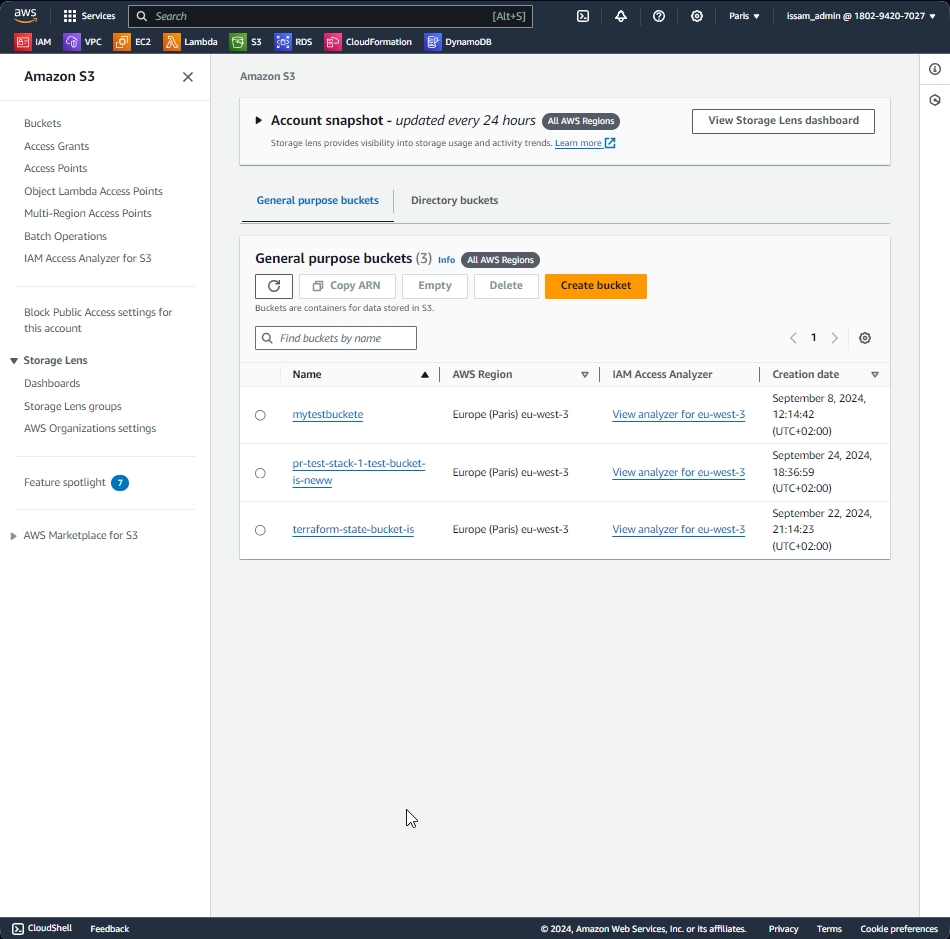
Task: Click the Create bucket button
Action: coord(596,286)
